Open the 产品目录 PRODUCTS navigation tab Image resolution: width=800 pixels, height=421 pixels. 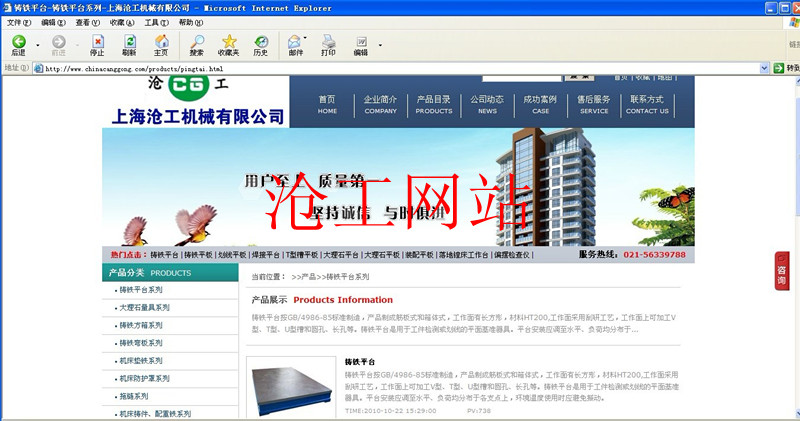[x=434, y=104]
